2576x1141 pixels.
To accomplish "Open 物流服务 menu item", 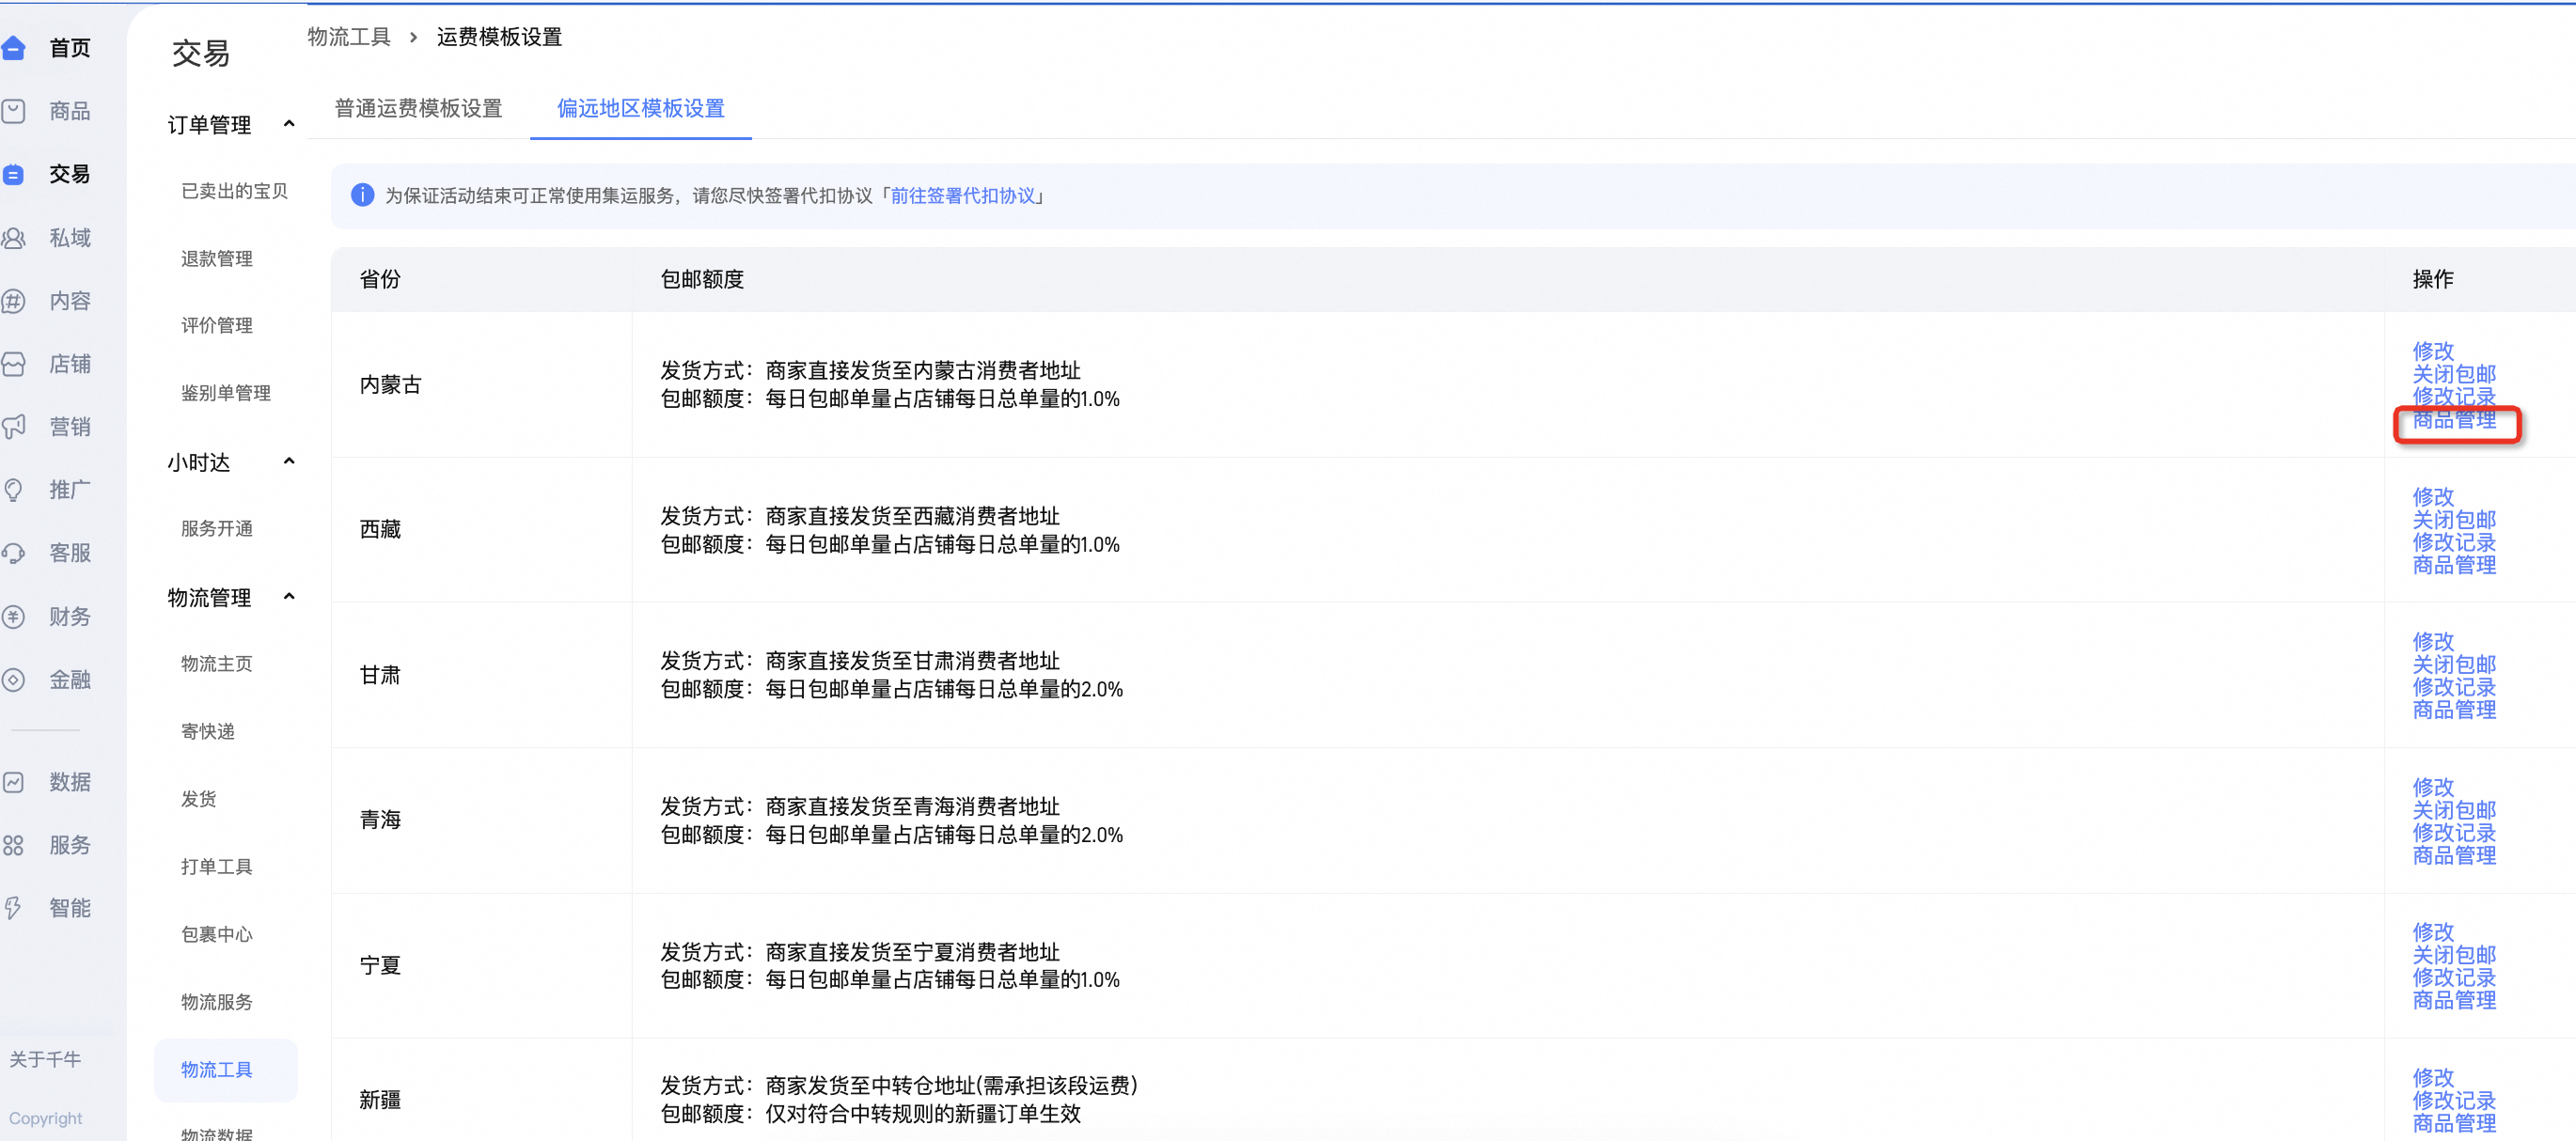I will point(217,1002).
